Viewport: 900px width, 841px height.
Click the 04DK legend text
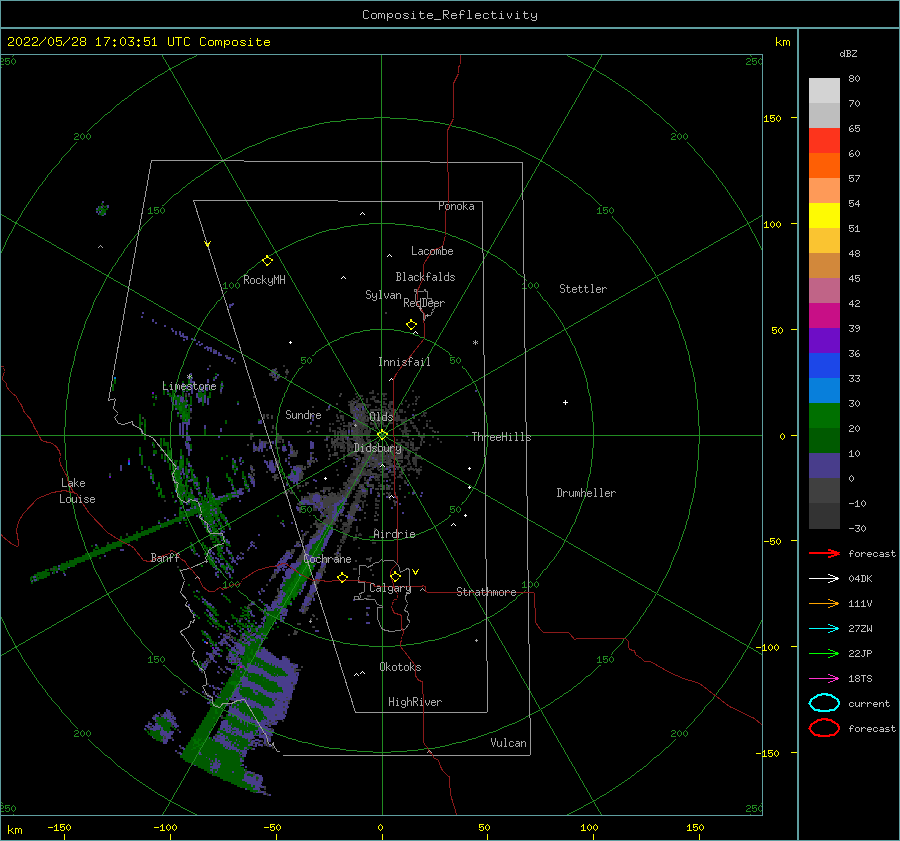(x=860, y=578)
